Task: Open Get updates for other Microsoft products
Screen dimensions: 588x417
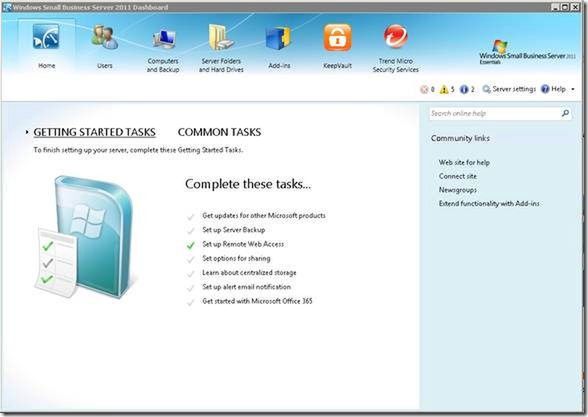Action: (264, 216)
